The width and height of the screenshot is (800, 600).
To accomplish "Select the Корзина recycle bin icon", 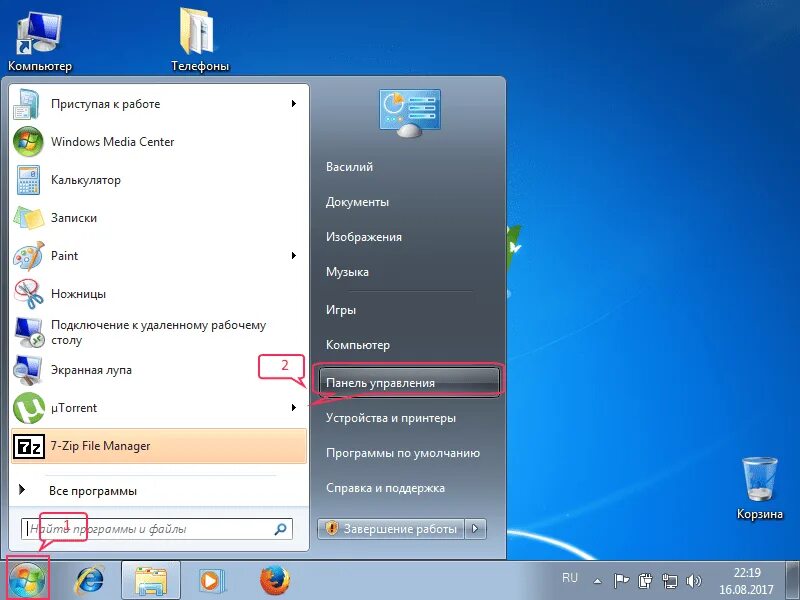I will (x=760, y=479).
